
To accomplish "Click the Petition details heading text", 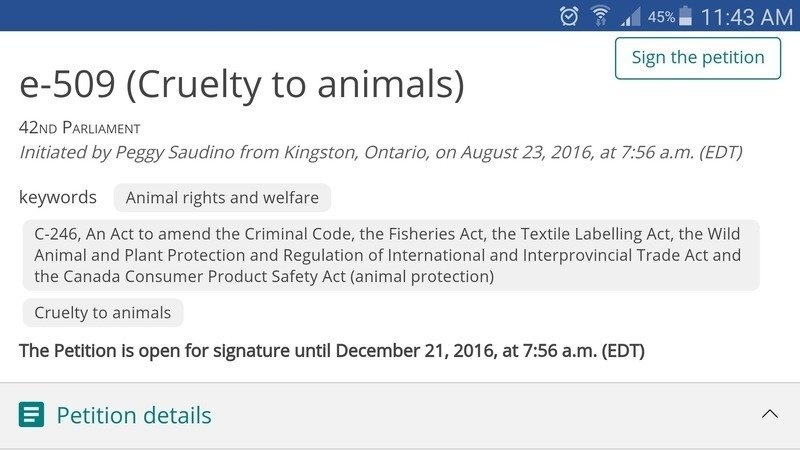I will (134, 415).
